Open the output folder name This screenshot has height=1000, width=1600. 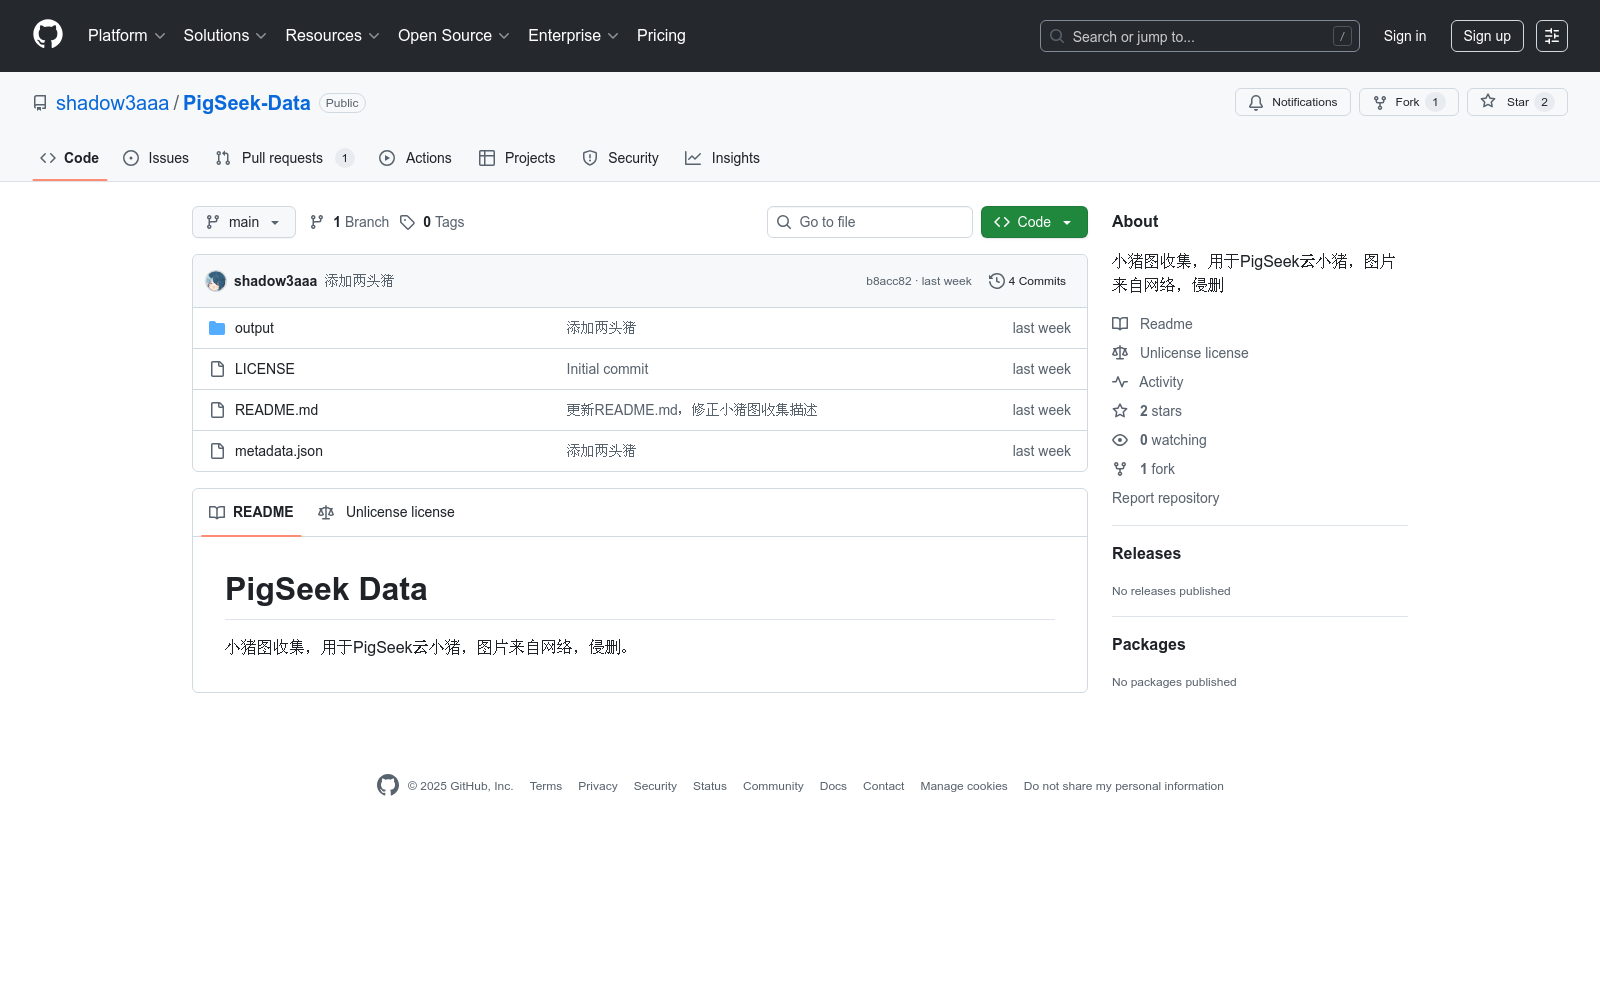click(x=254, y=328)
